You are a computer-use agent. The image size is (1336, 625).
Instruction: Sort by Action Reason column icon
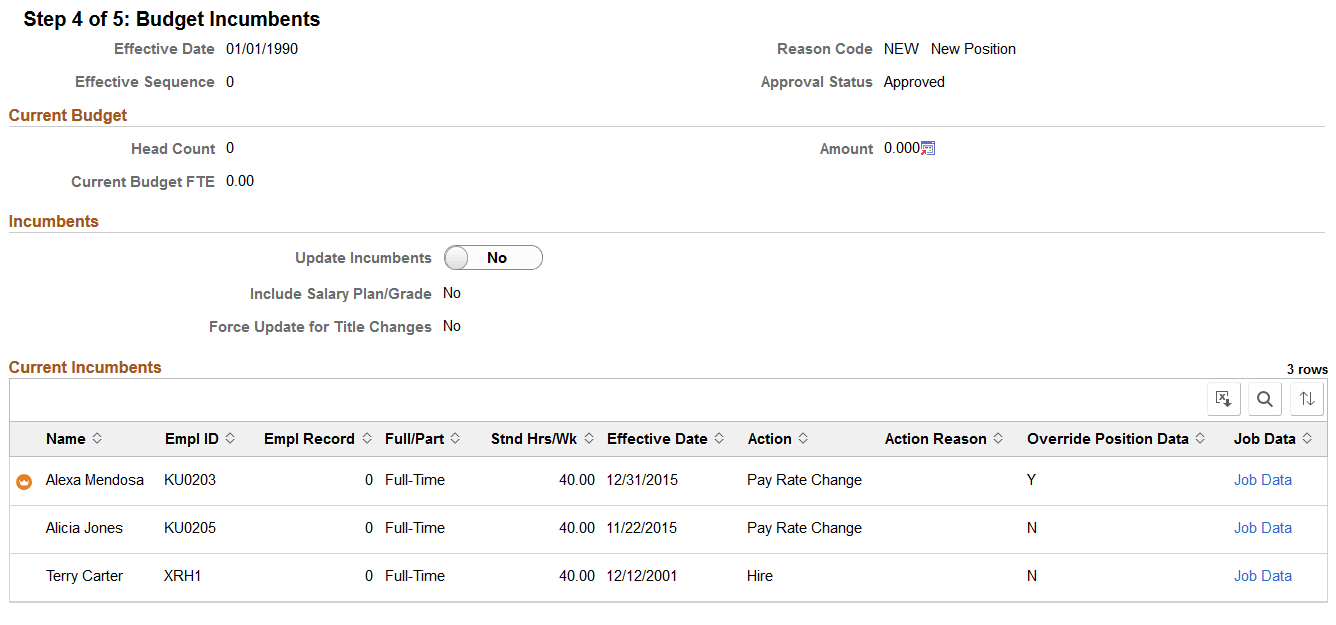998,439
